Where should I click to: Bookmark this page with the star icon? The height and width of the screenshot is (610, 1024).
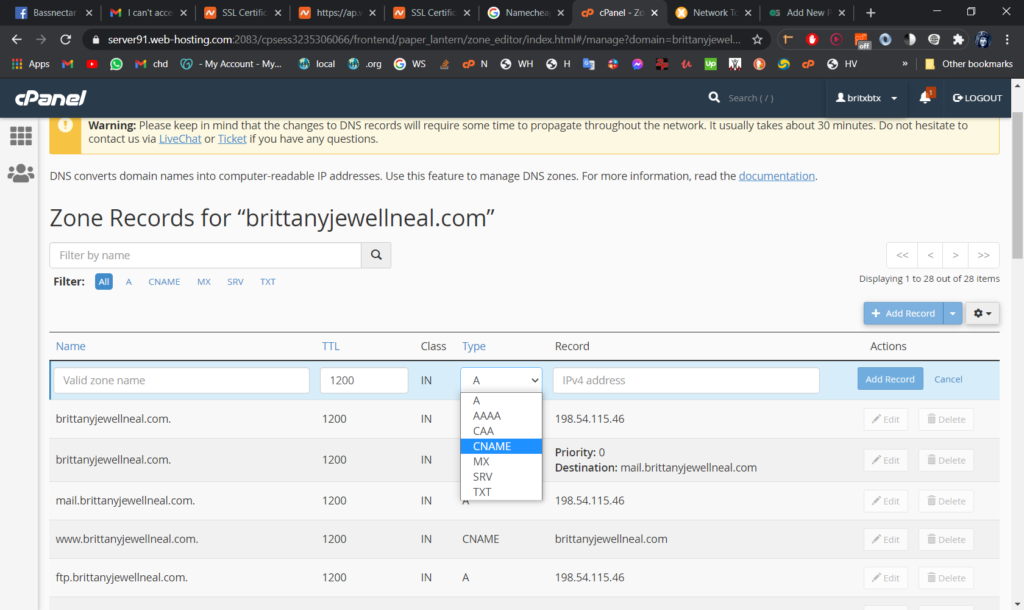point(757,40)
